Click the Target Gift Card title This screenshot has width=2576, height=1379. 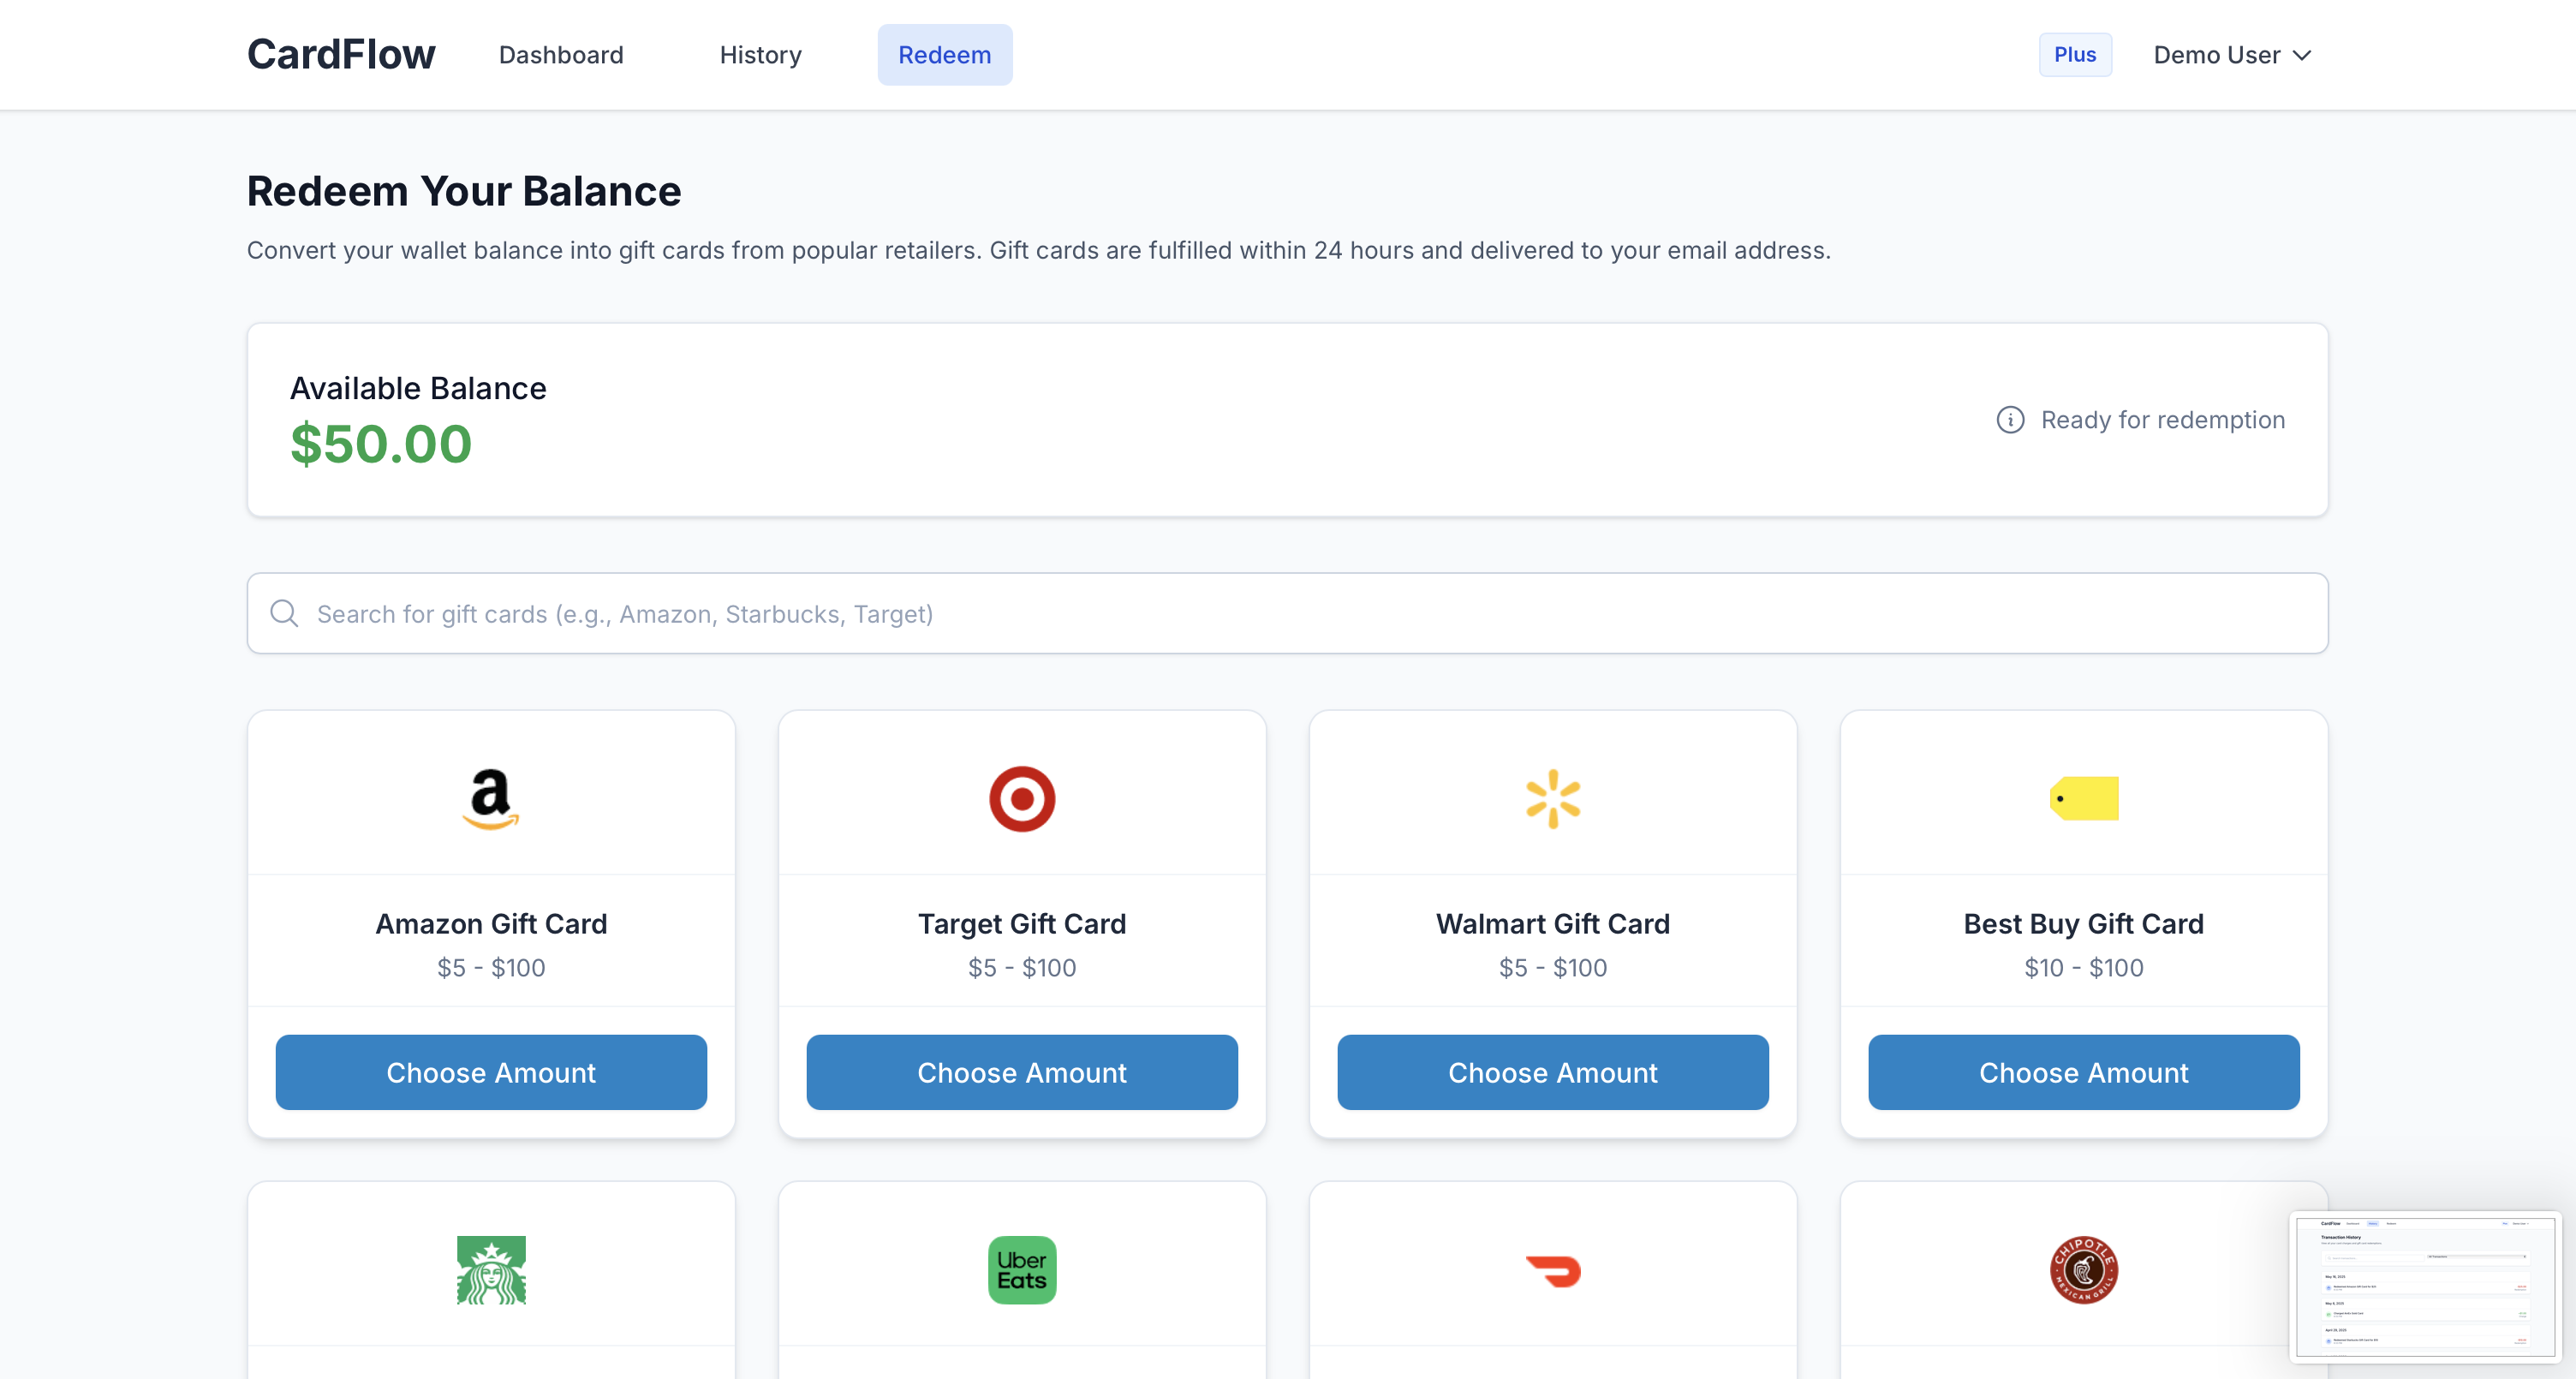point(1022,923)
